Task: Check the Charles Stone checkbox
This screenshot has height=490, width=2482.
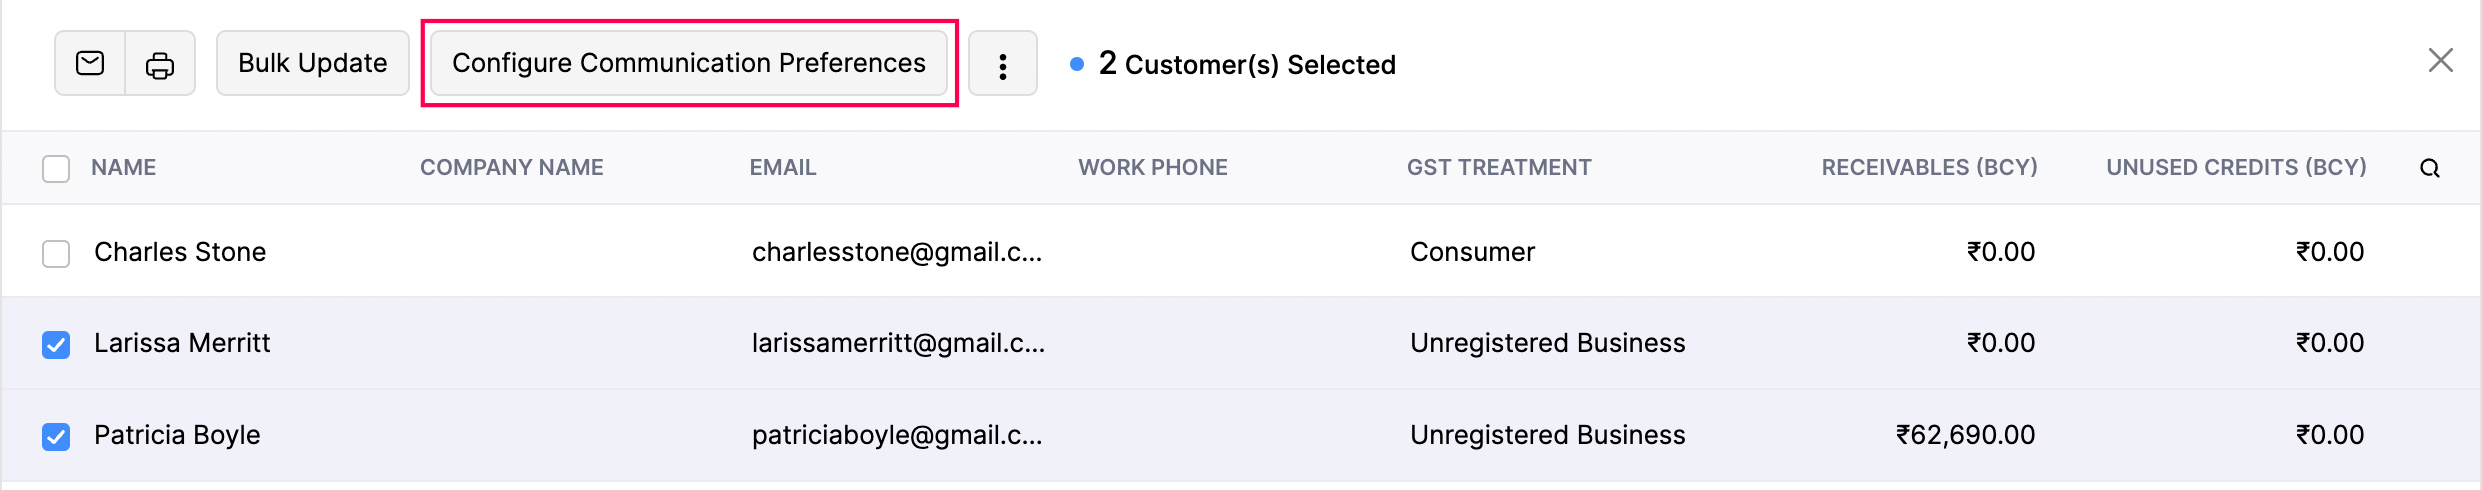Action: click(56, 254)
